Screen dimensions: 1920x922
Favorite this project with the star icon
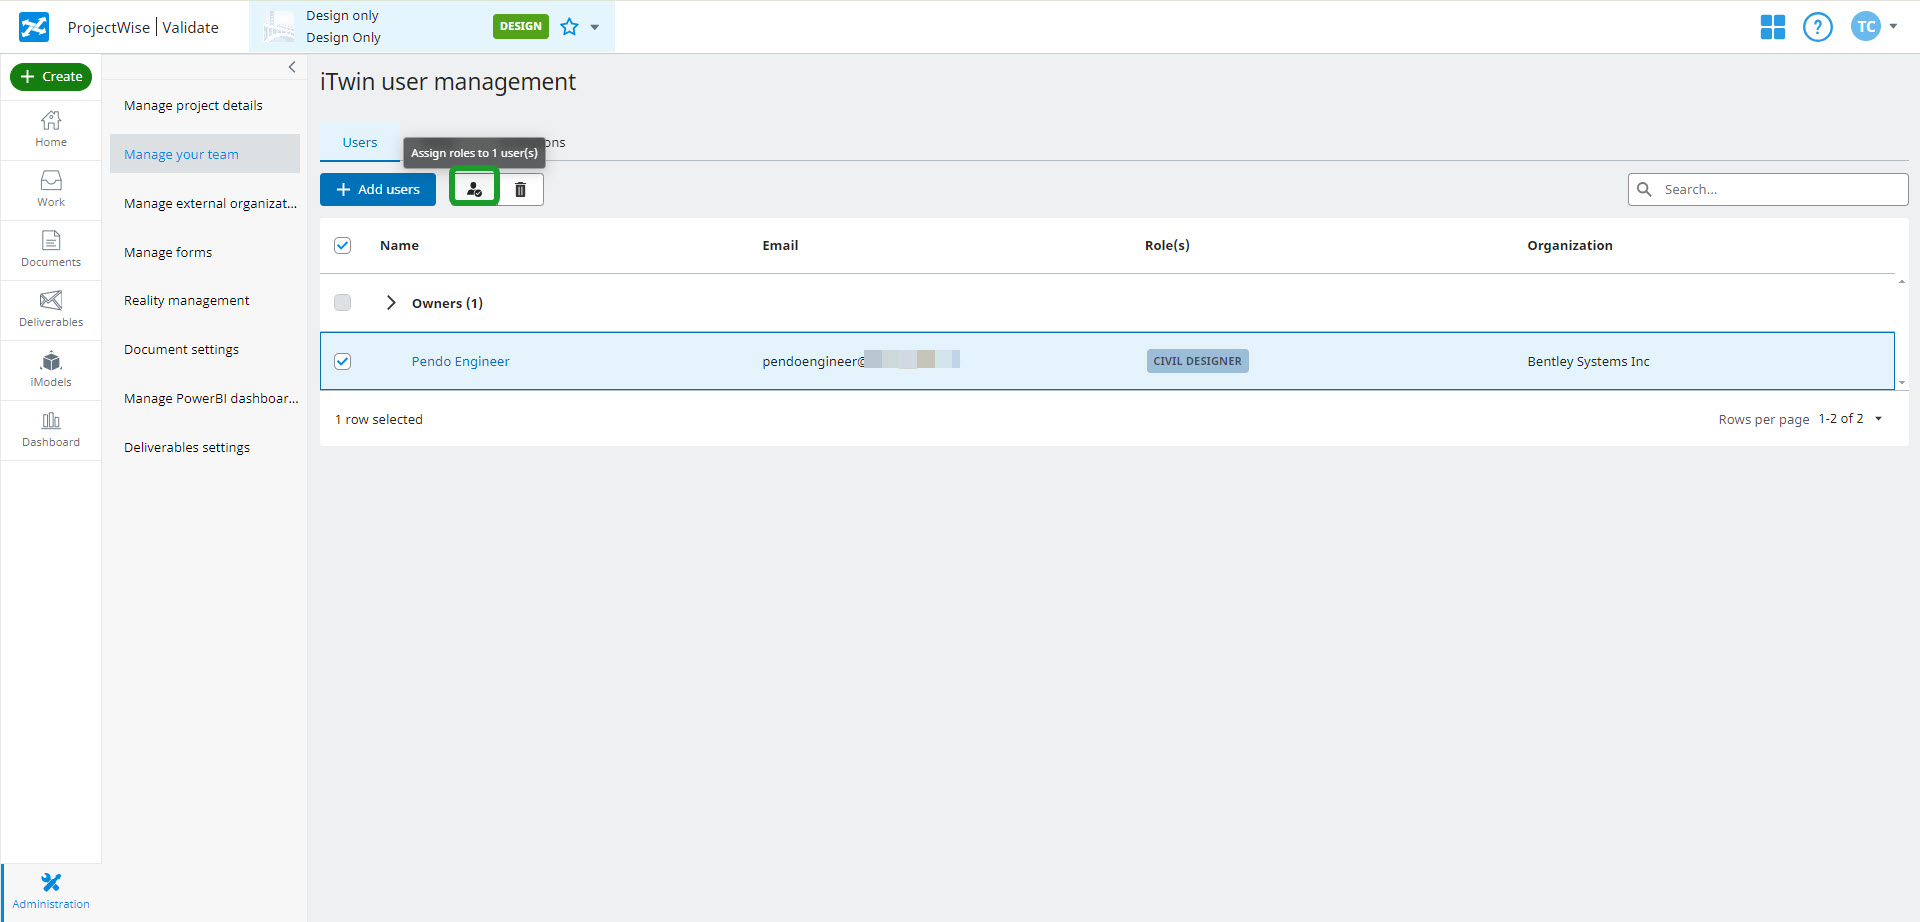click(x=569, y=27)
